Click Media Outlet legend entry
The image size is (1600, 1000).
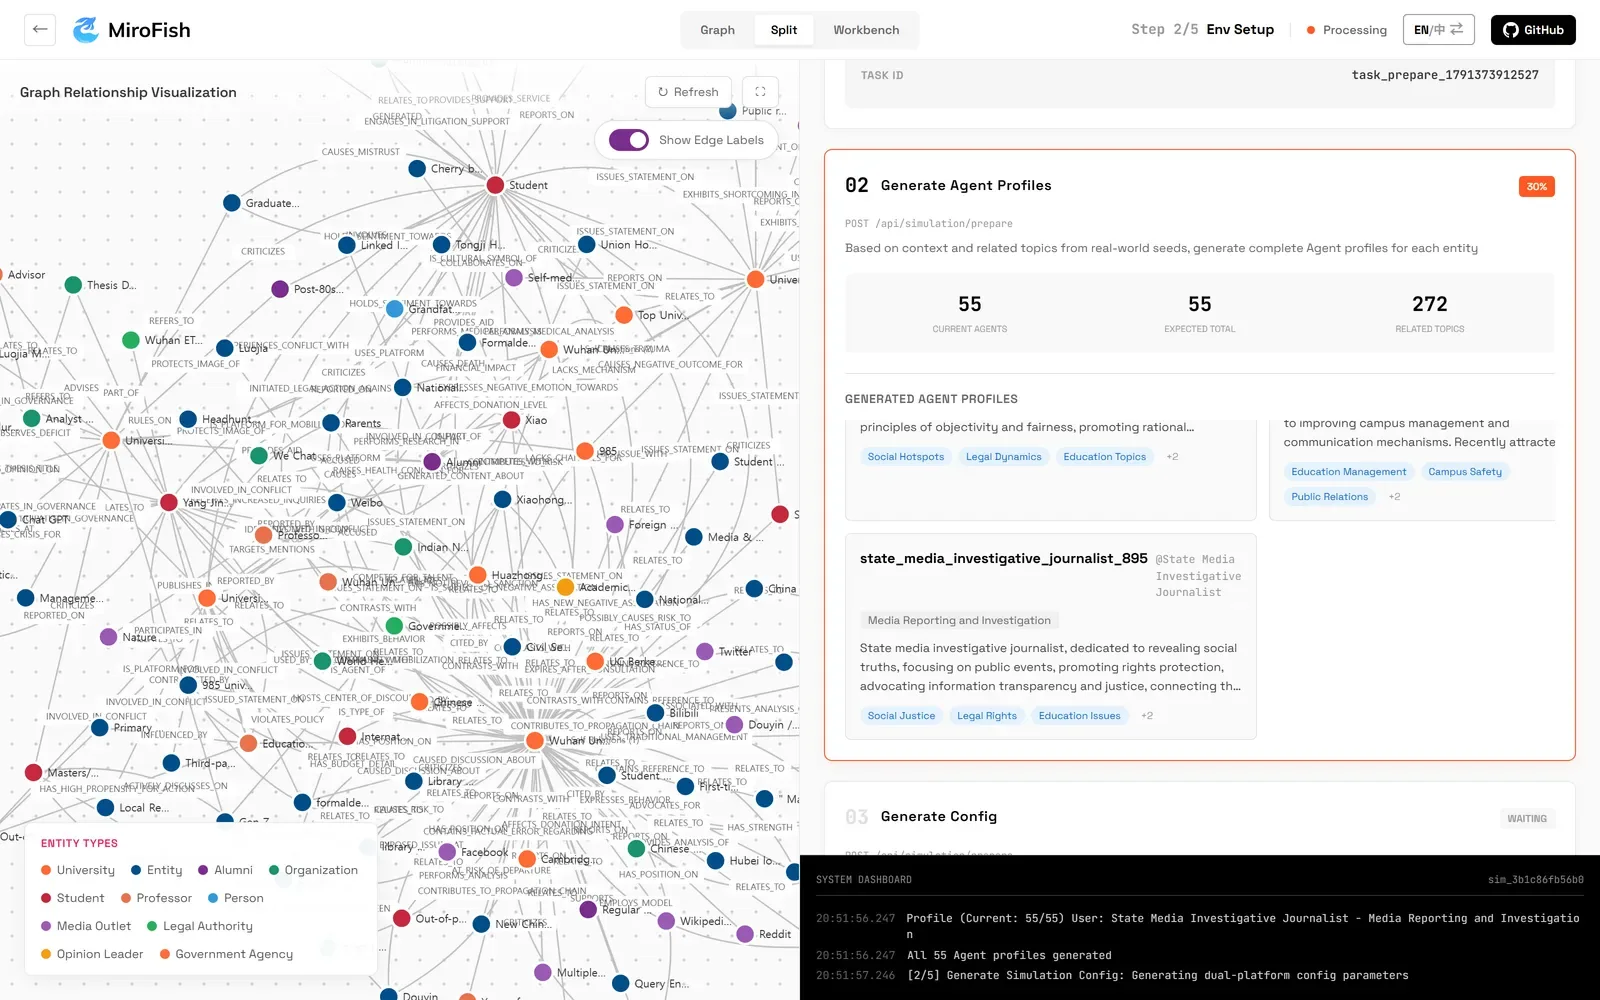click(x=86, y=926)
